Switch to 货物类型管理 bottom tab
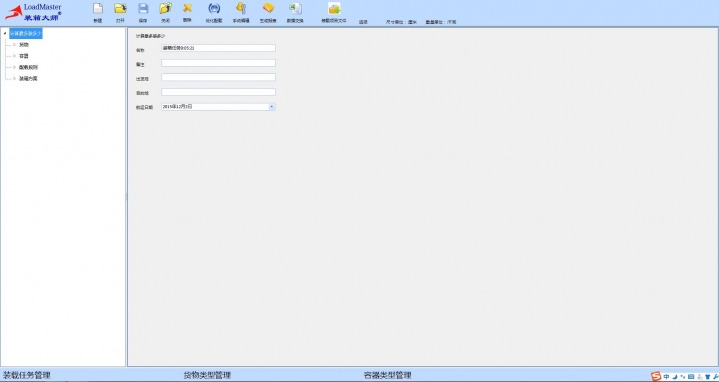This screenshot has width=719, height=382. pyautogui.click(x=207, y=375)
